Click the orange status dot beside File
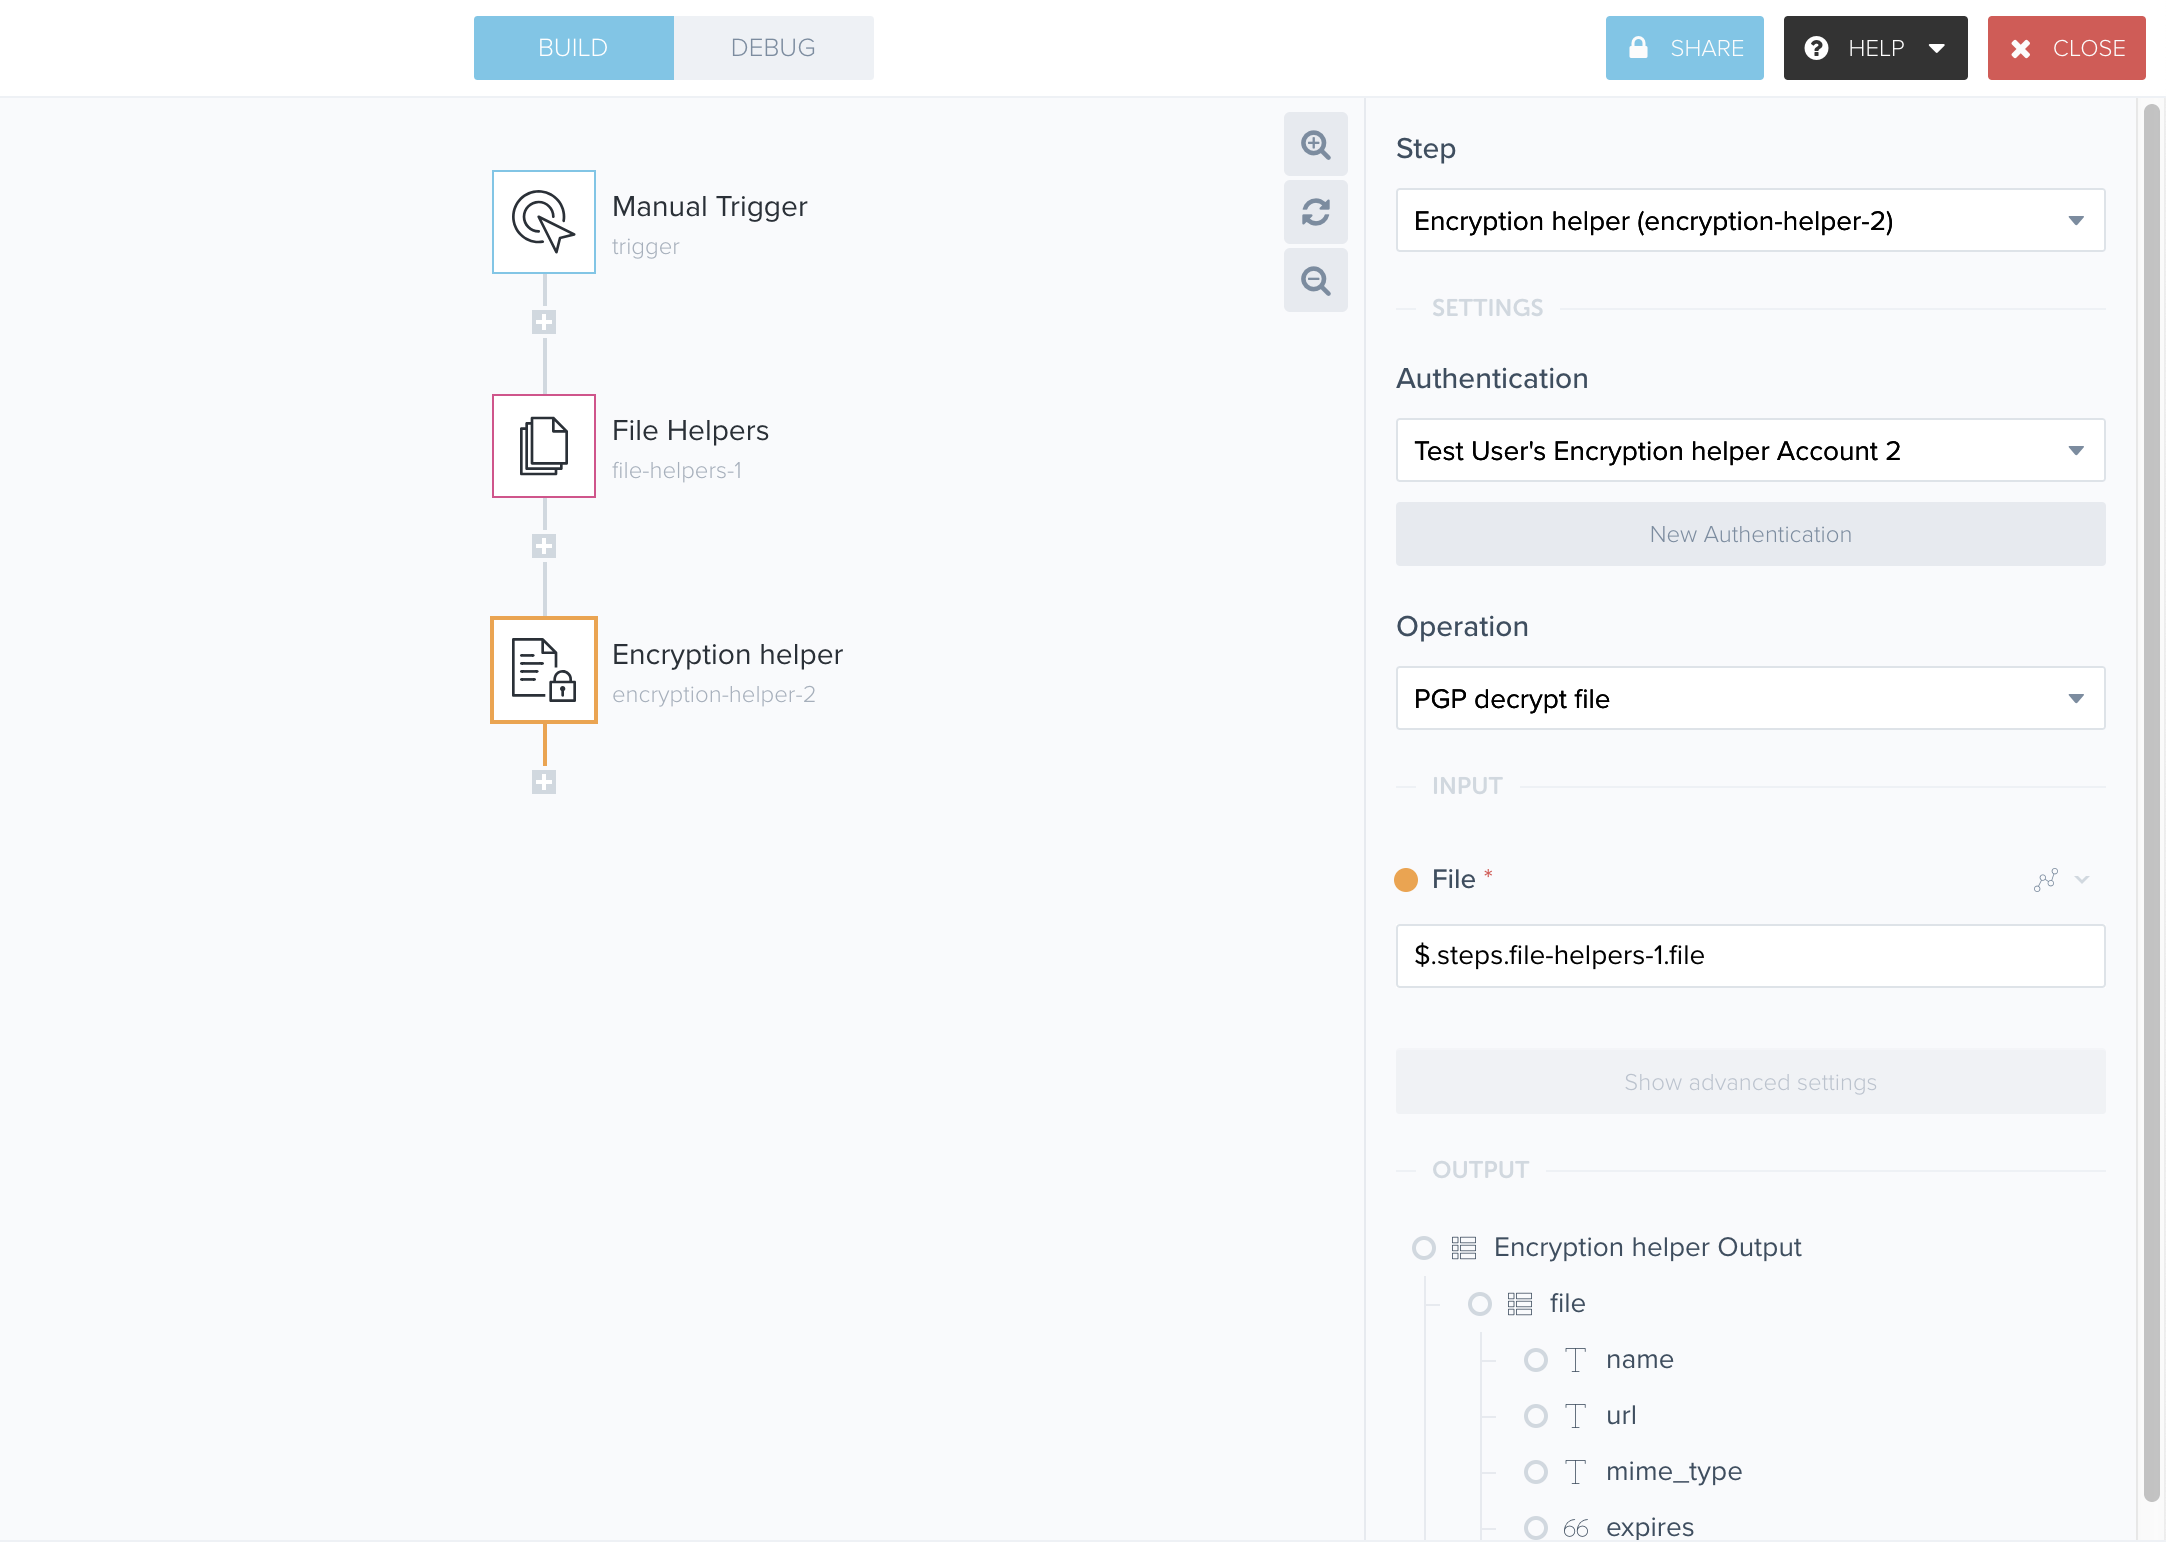This screenshot has width=2166, height=1542. pos(1406,879)
